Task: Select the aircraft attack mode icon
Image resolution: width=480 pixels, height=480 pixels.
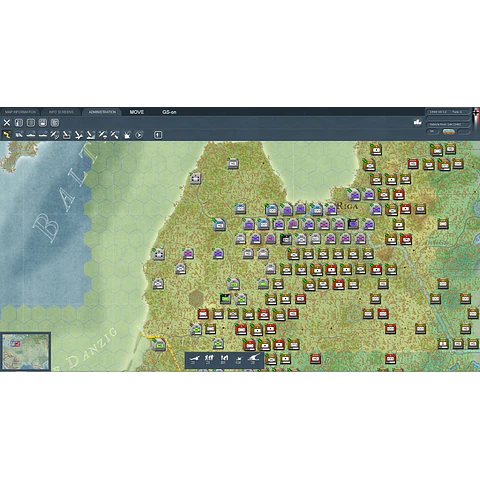Action: [x=79, y=135]
